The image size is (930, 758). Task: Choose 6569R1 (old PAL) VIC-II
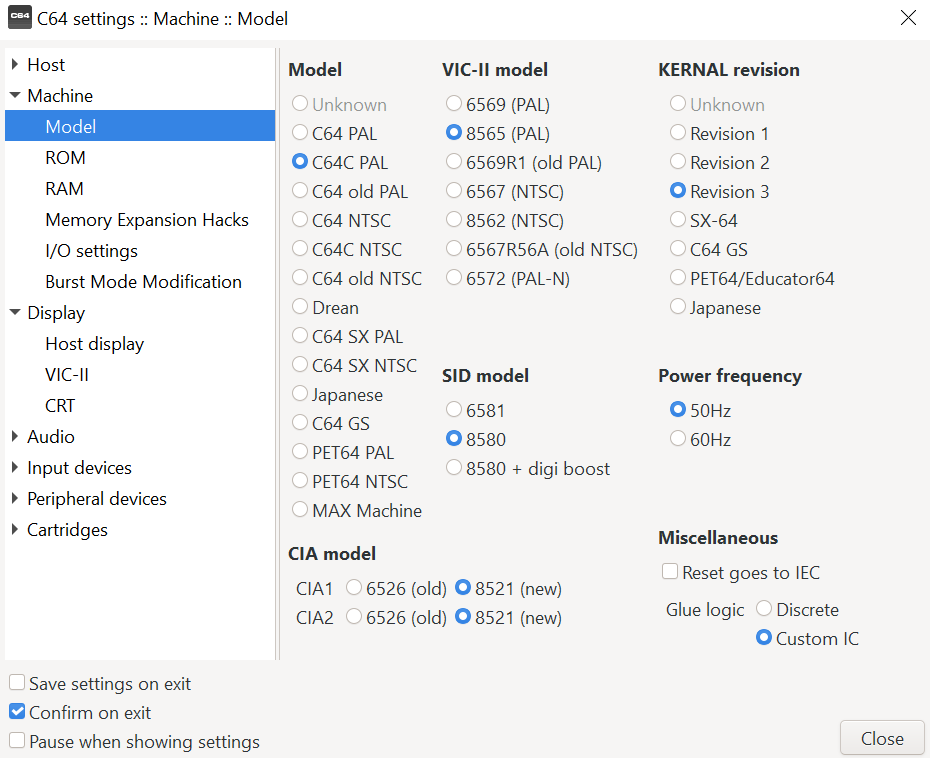[x=523, y=162]
